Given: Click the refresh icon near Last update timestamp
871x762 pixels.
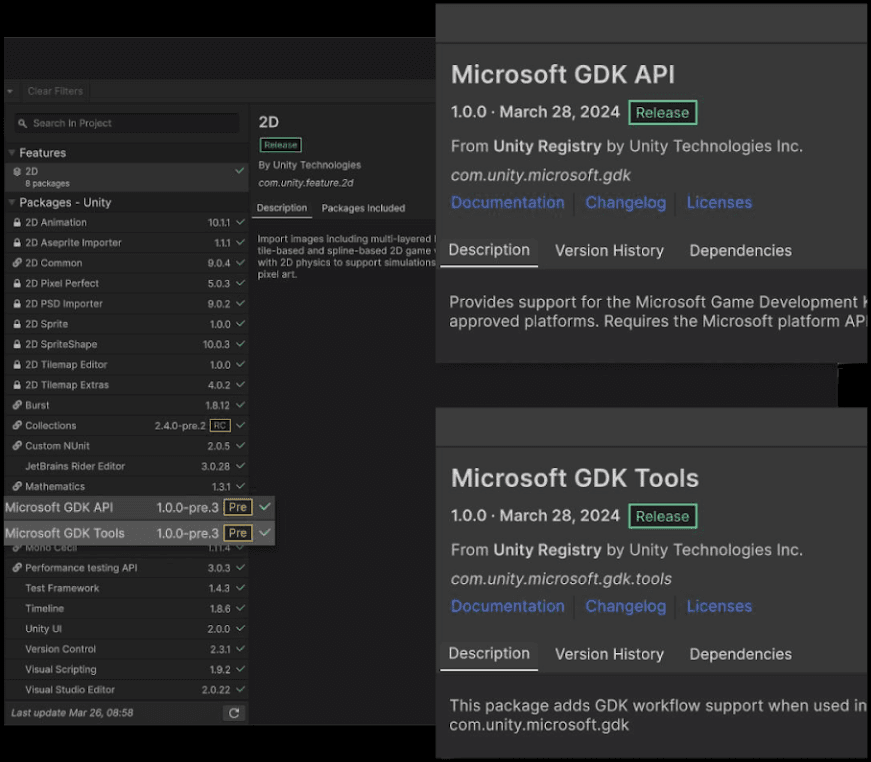Looking at the screenshot, I should tap(236, 713).
